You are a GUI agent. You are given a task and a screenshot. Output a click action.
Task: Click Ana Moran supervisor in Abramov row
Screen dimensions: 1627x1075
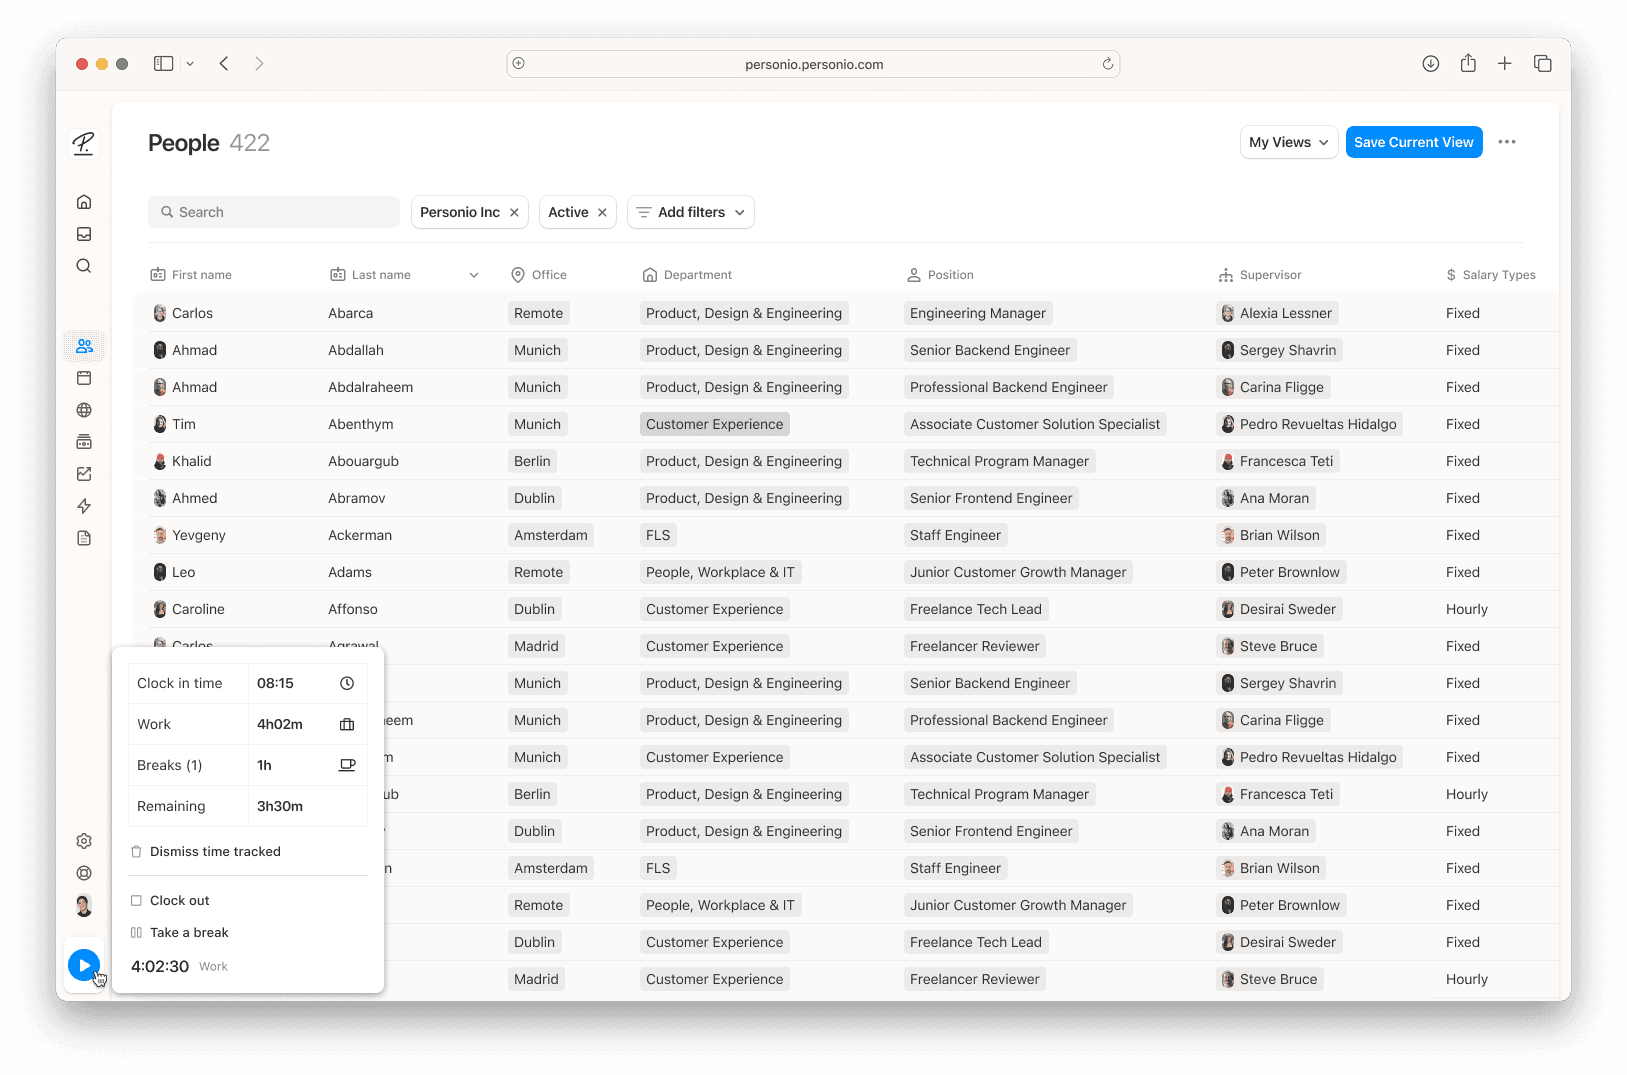(1266, 498)
